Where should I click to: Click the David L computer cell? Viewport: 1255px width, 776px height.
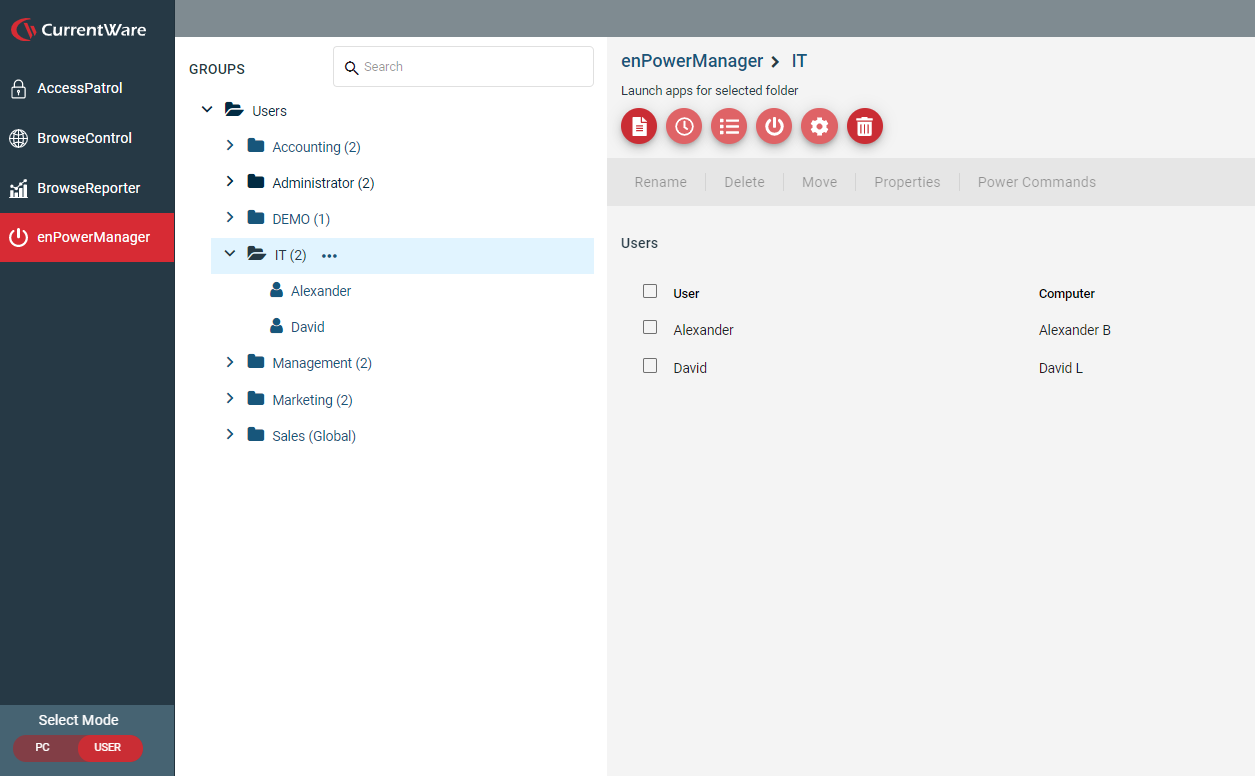(1061, 368)
